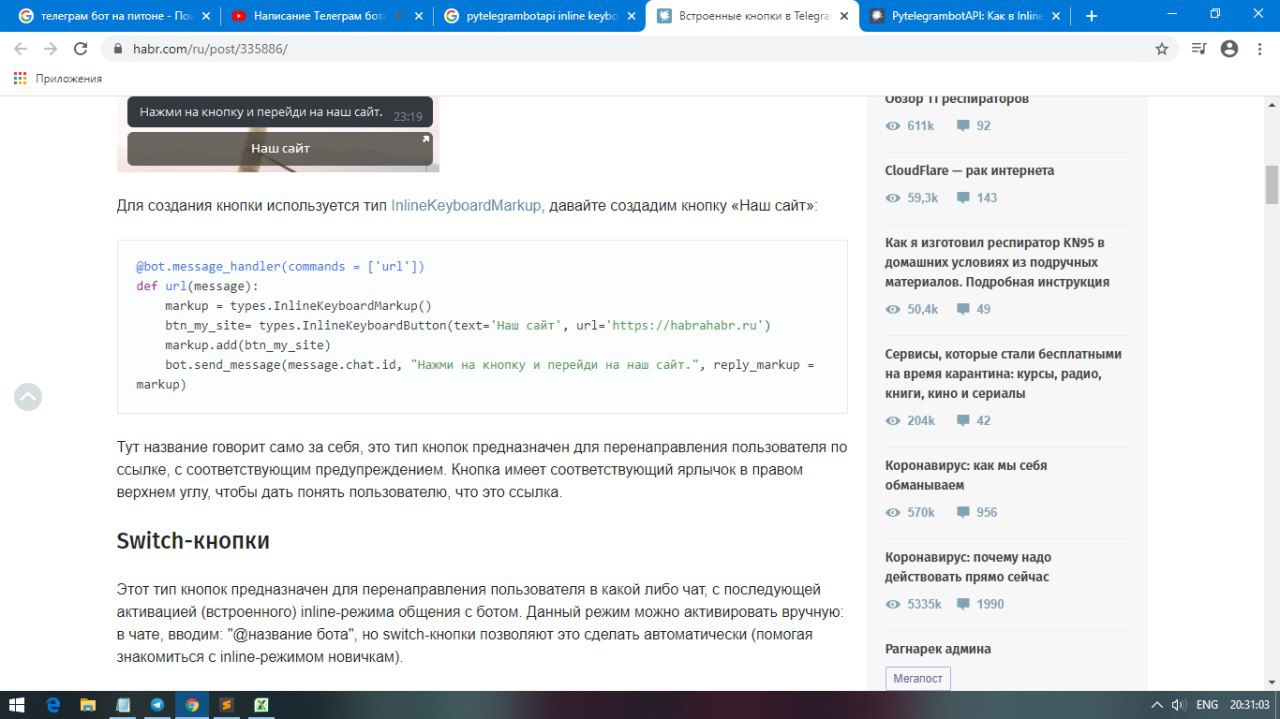Close the 'телеграм бот на питоне' tab
The width and height of the screenshot is (1280, 719).
(206, 16)
